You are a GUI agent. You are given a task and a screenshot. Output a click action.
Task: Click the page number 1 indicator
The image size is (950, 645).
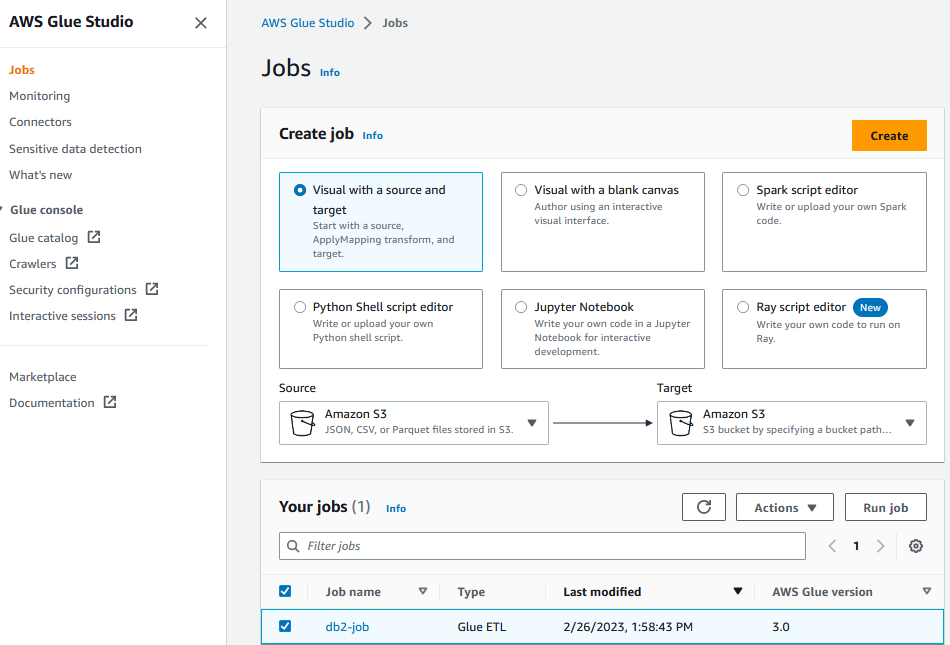pyautogui.click(x=856, y=546)
